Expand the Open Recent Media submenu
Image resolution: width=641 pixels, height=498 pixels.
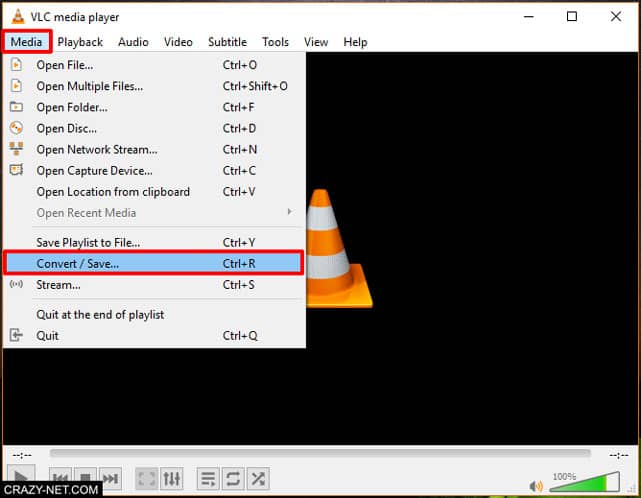[x=154, y=213]
